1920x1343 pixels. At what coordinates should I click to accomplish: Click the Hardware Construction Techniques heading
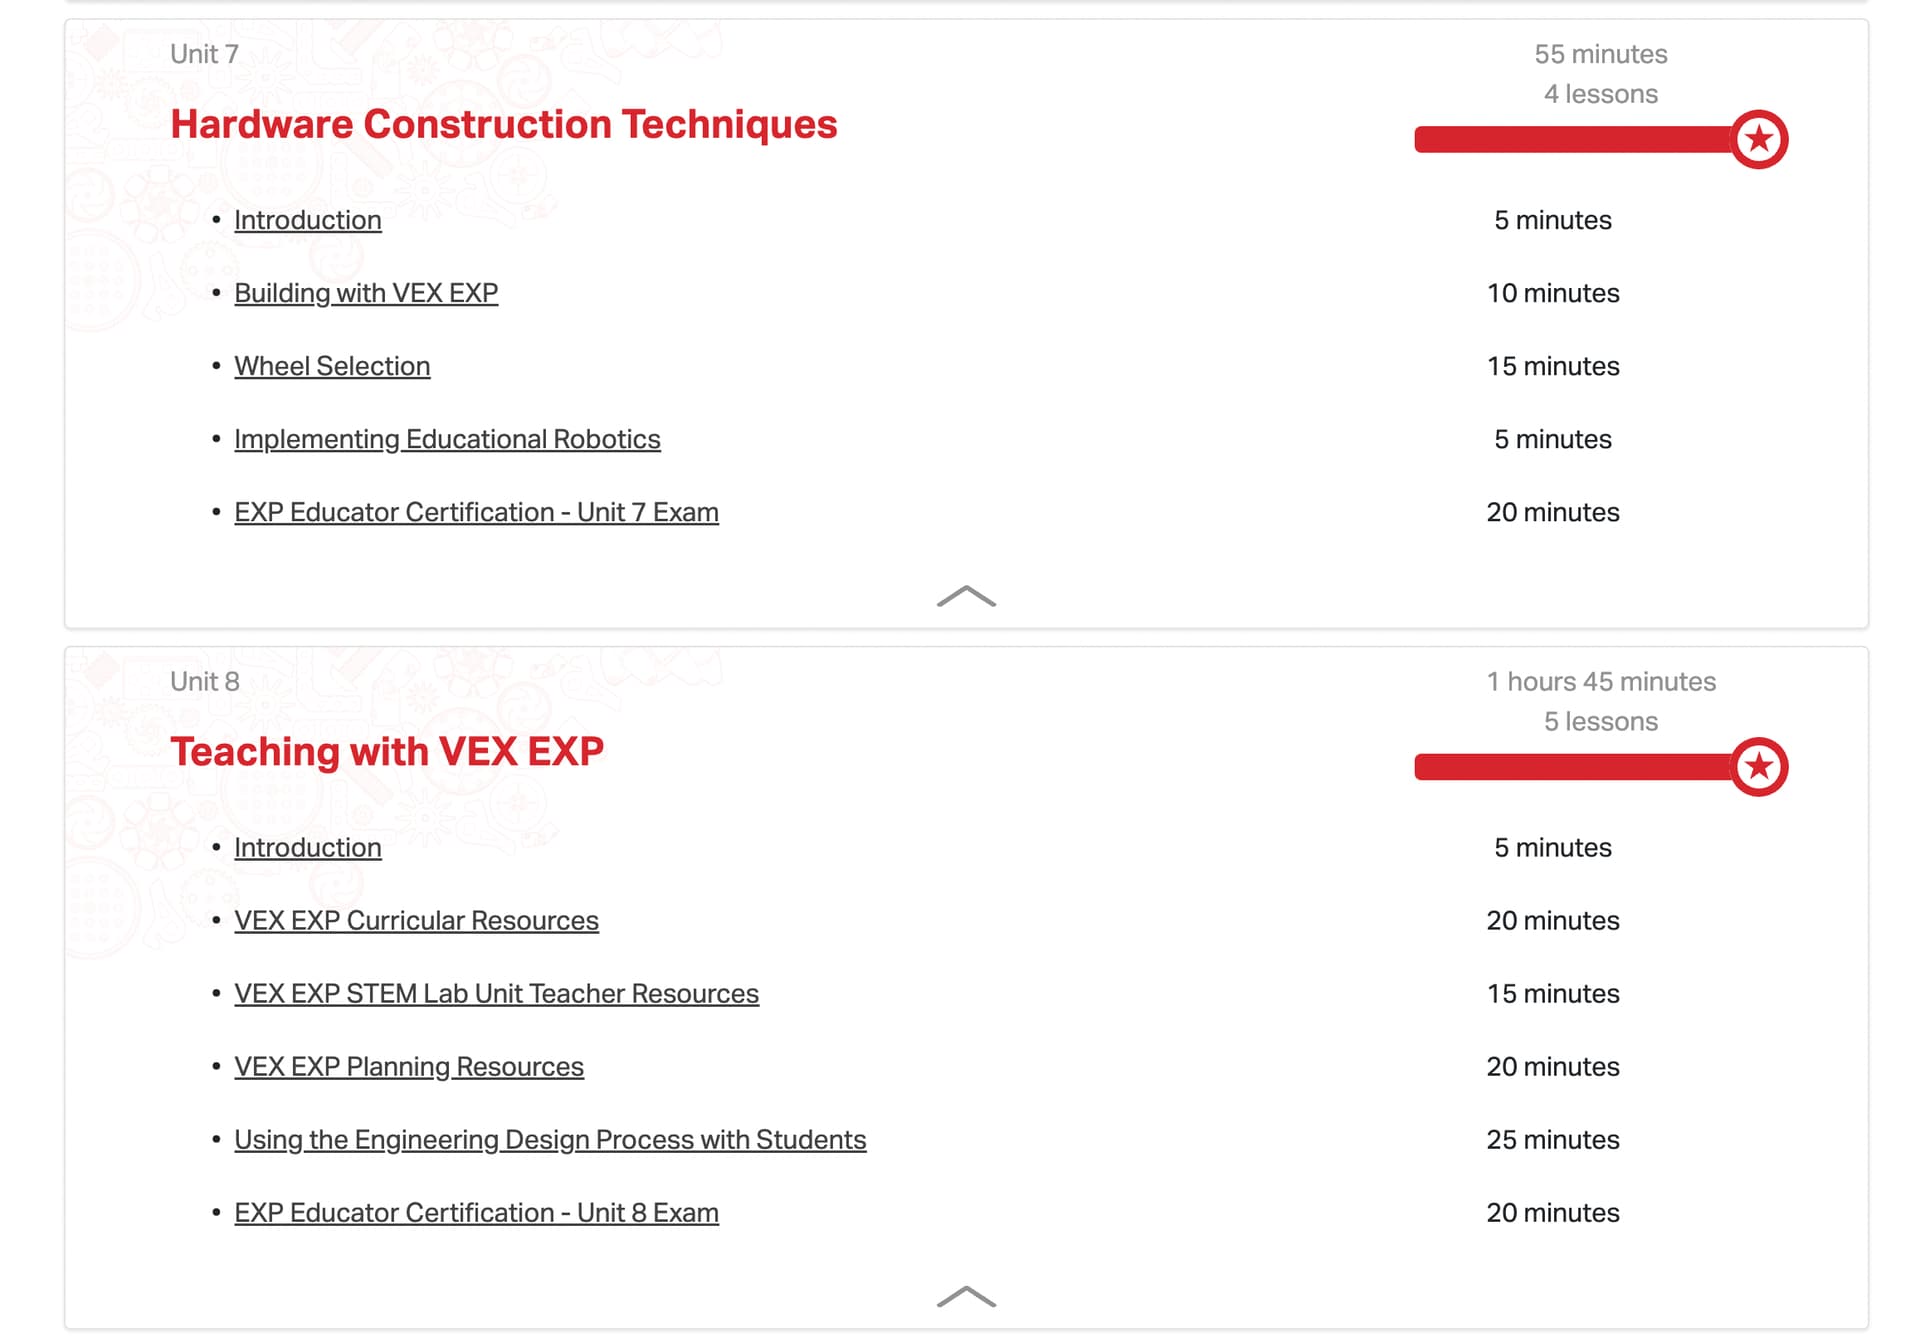[504, 125]
